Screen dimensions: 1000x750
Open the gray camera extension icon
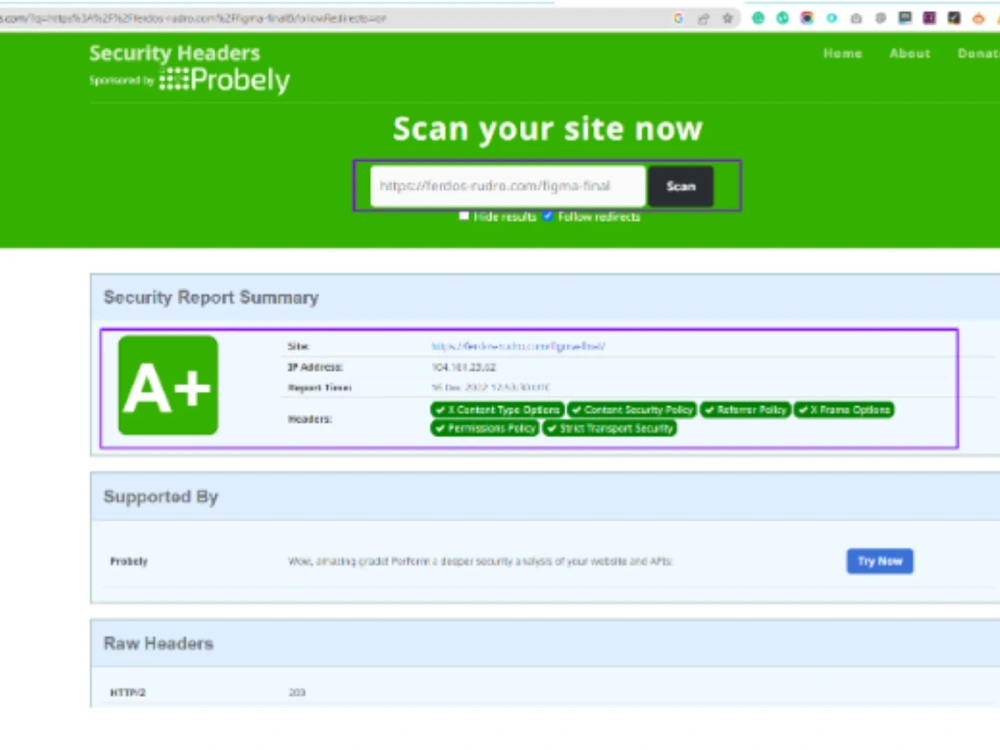[x=857, y=18]
